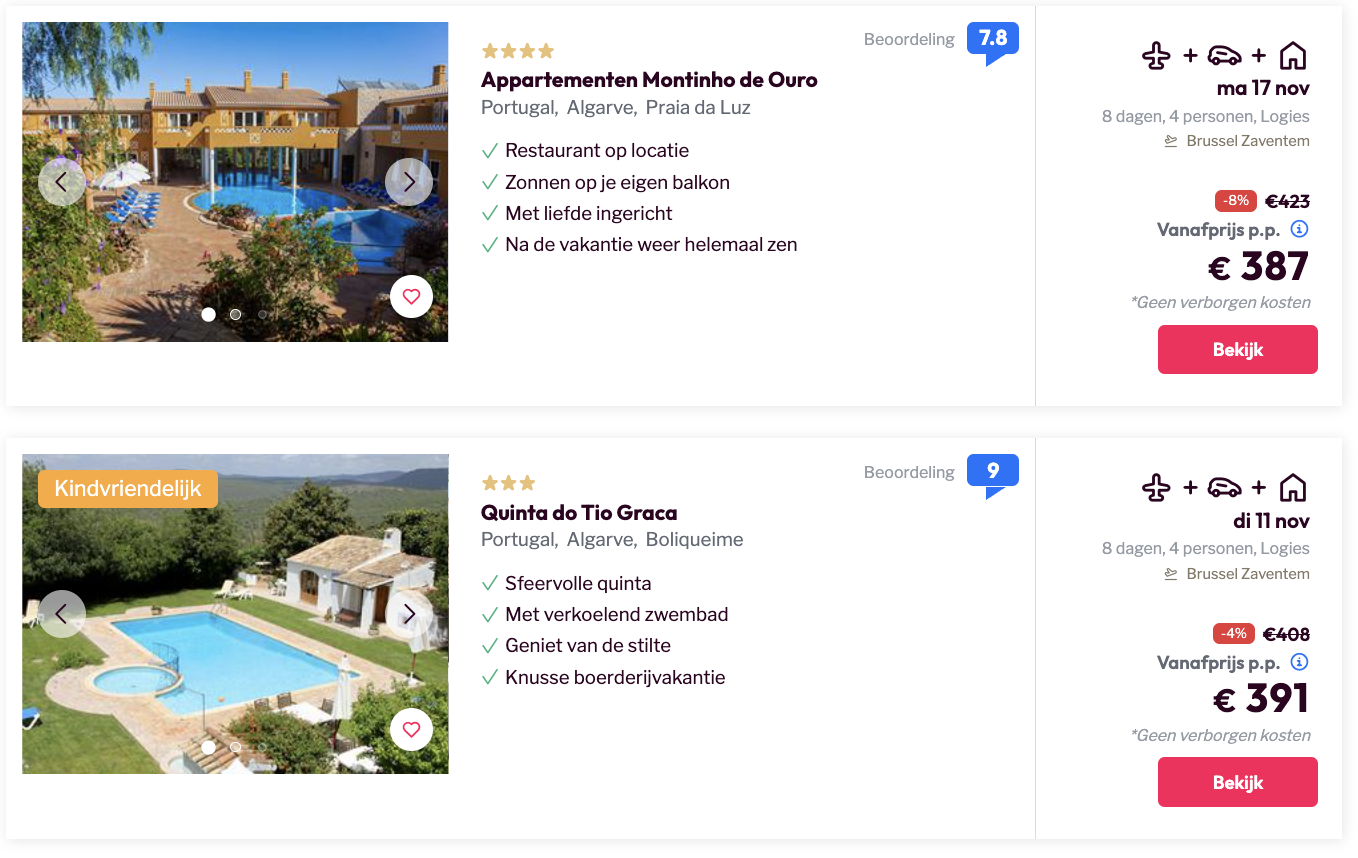Click Kindvriendelijk label on Quinta photo
Viewport: 1358px width, 858px height.
pos(128,489)
